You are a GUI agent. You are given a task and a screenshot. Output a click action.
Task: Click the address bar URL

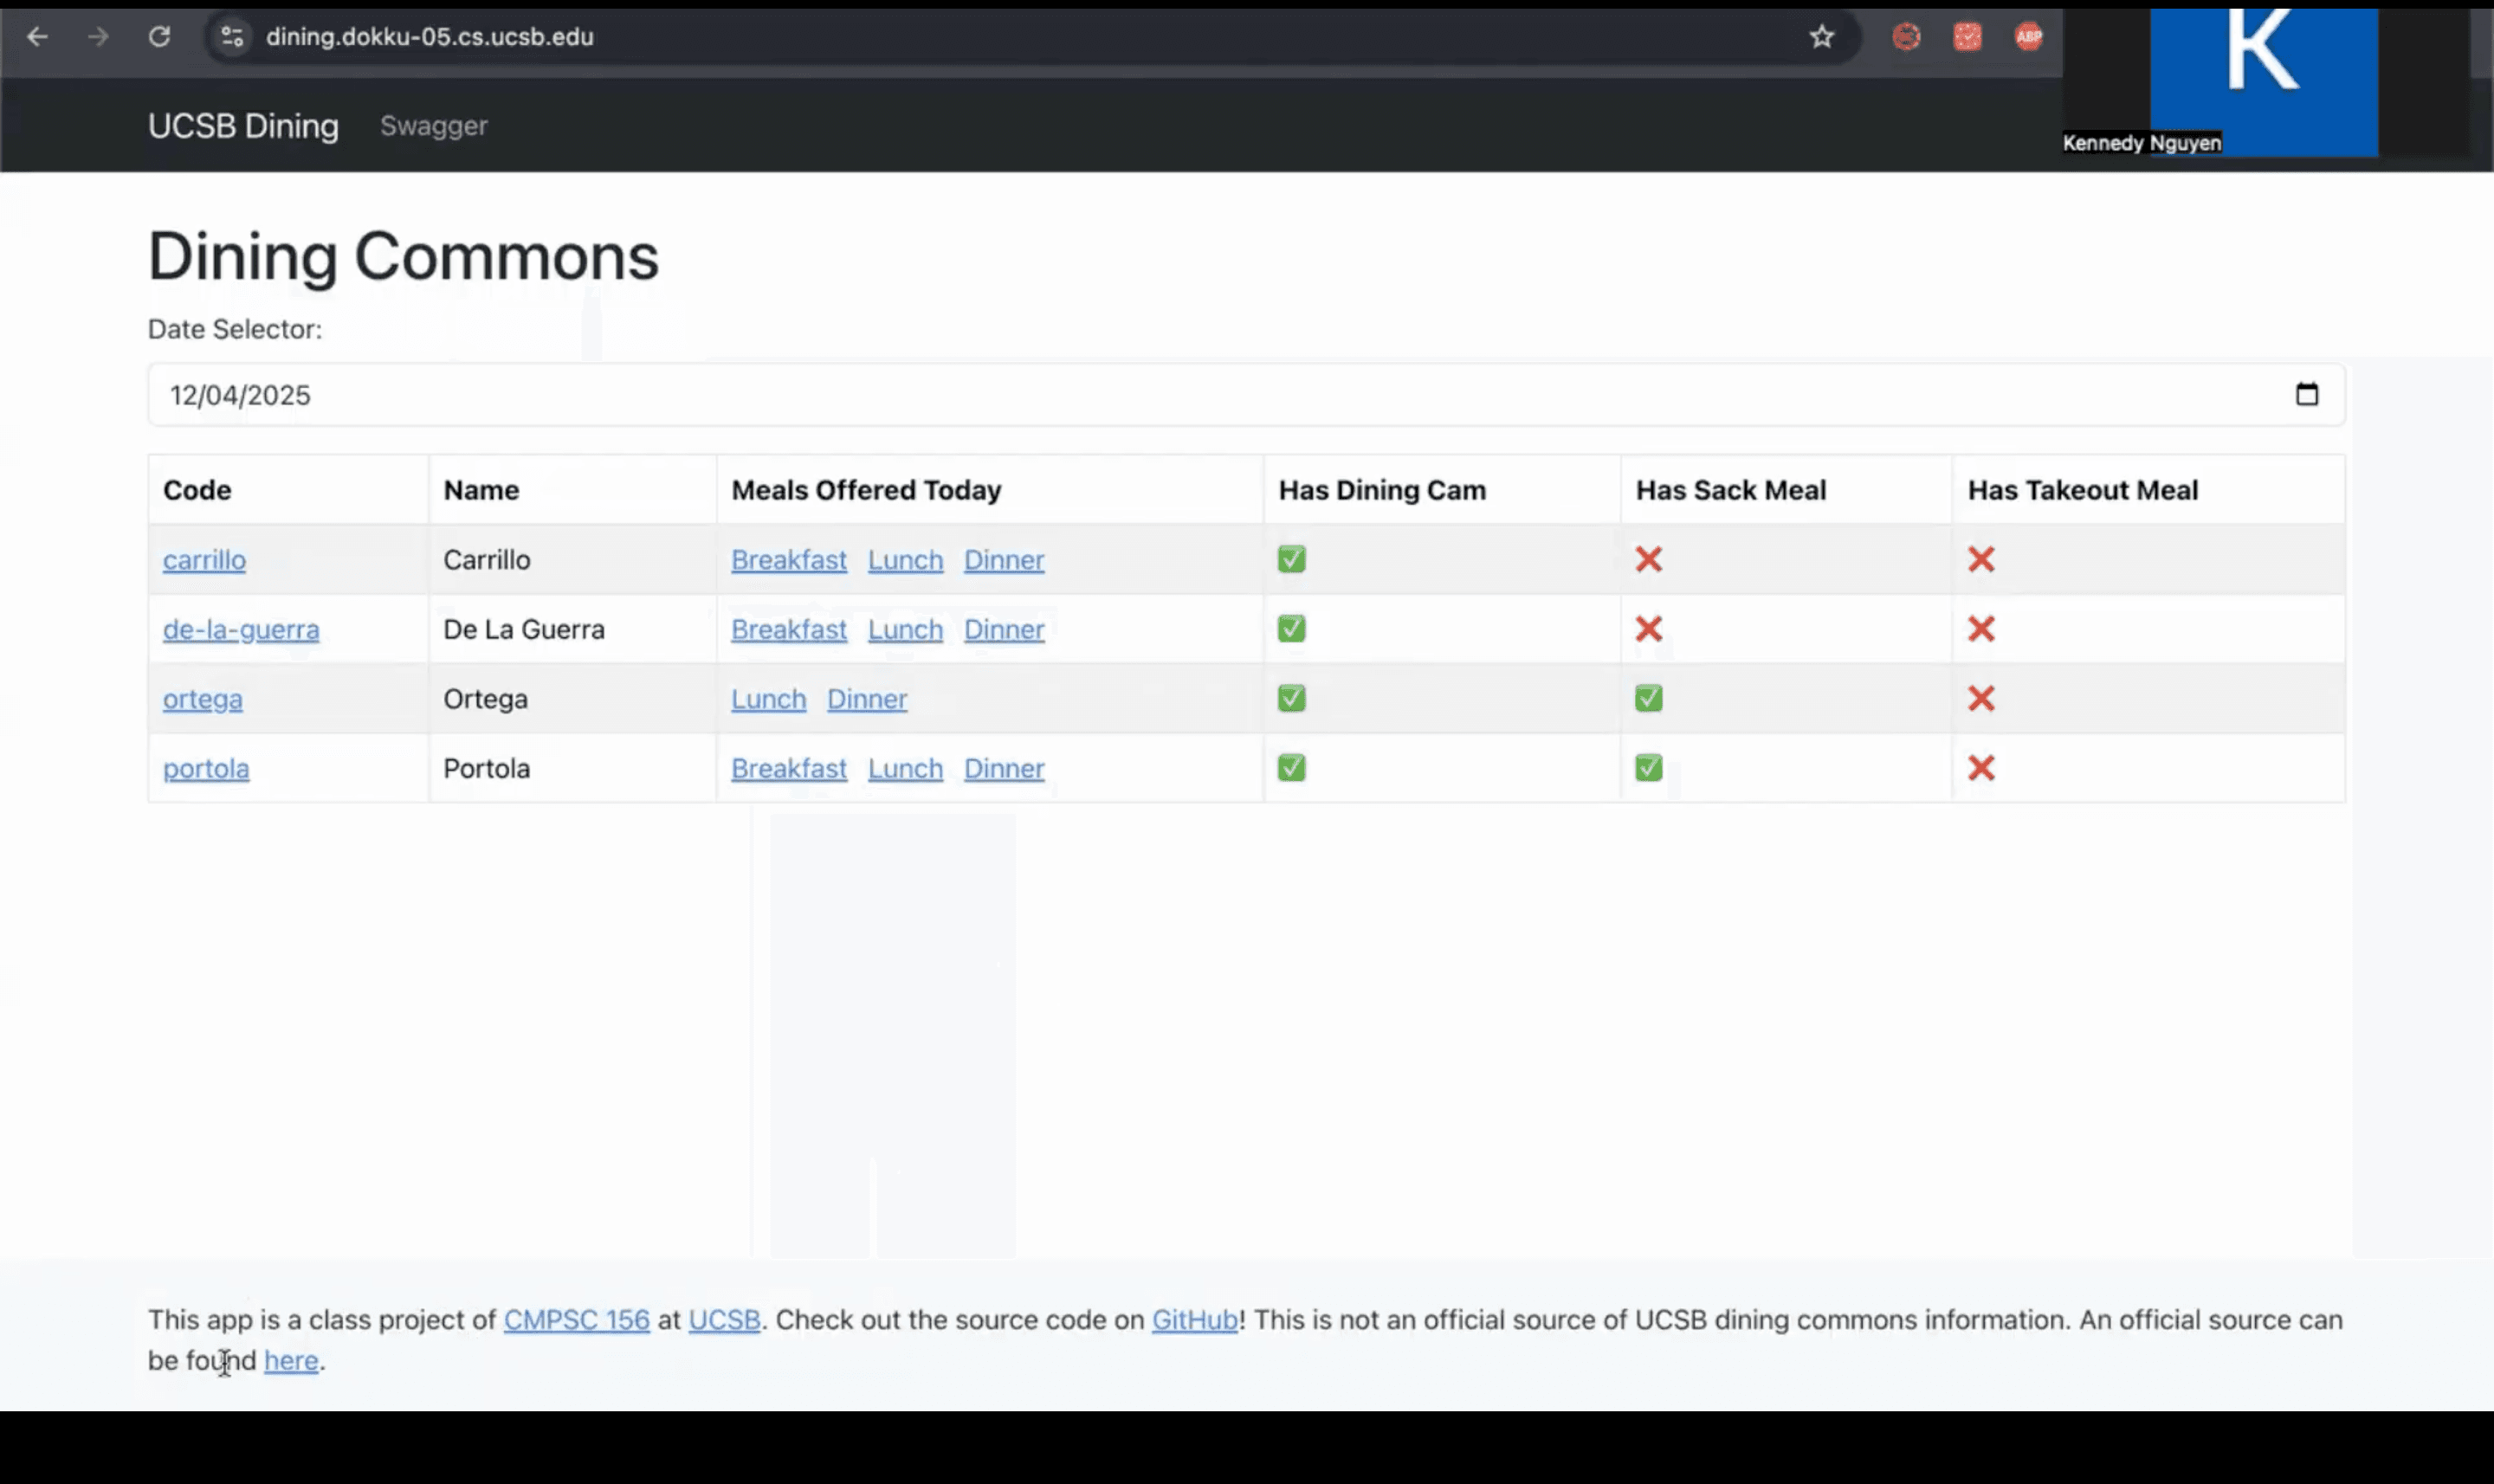[429, 37]
